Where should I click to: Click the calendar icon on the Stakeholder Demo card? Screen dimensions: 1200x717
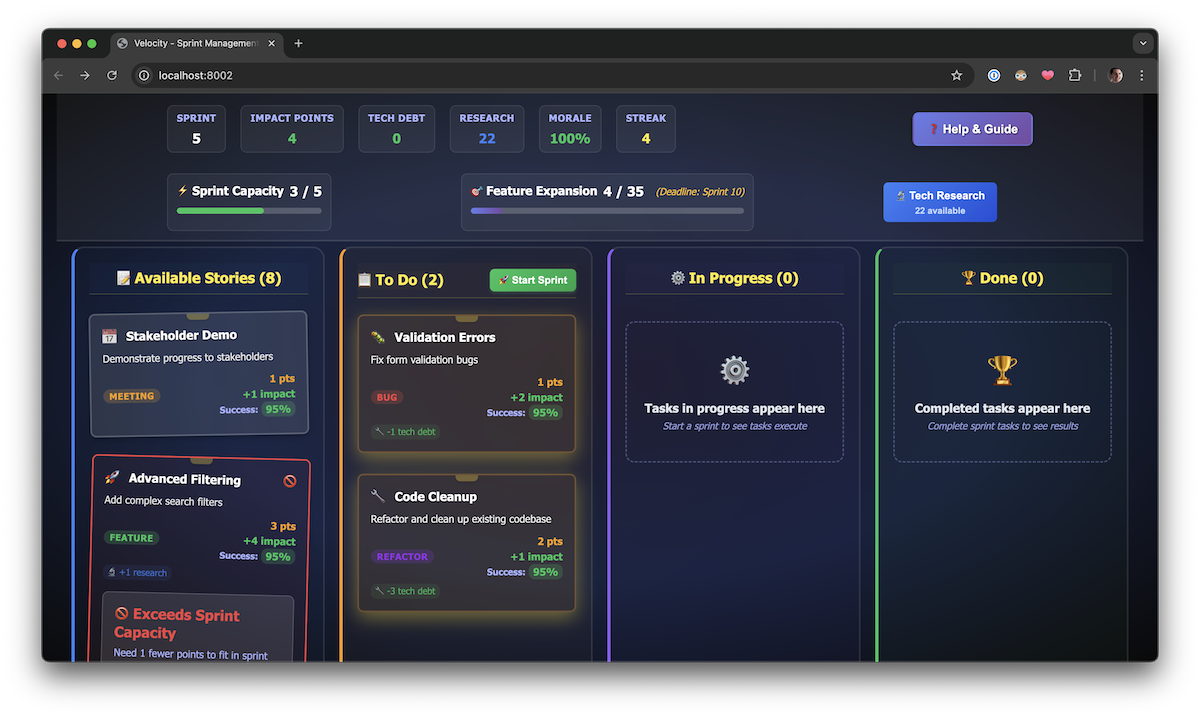point(110,336)
